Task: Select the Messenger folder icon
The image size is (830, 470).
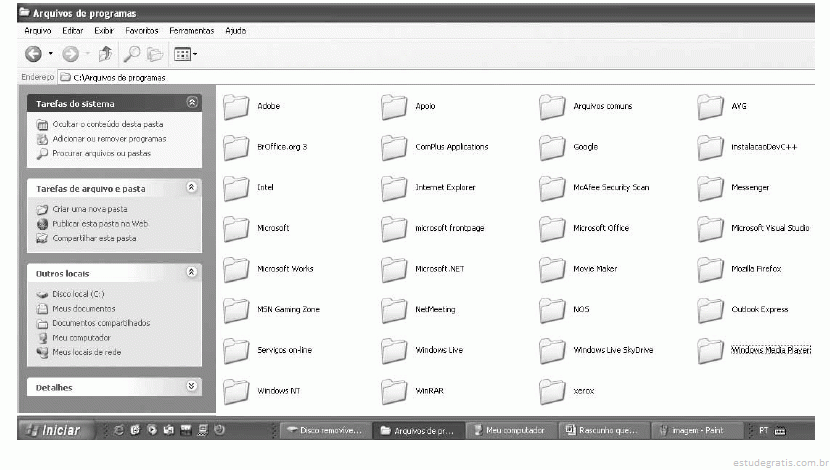Action: pyautogui.click(x=710, y=188)
